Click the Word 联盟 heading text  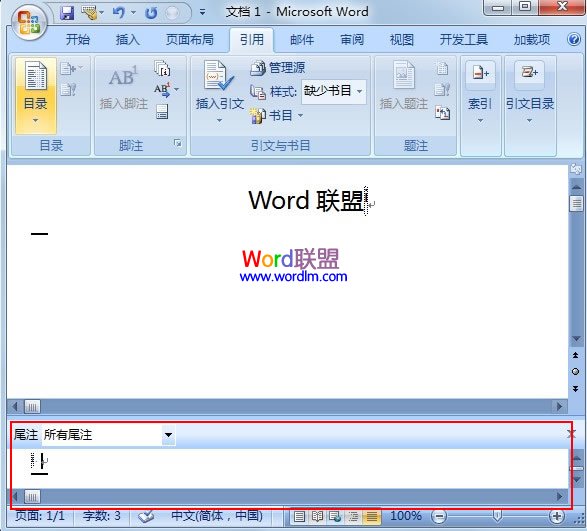[x=306, y=200]
